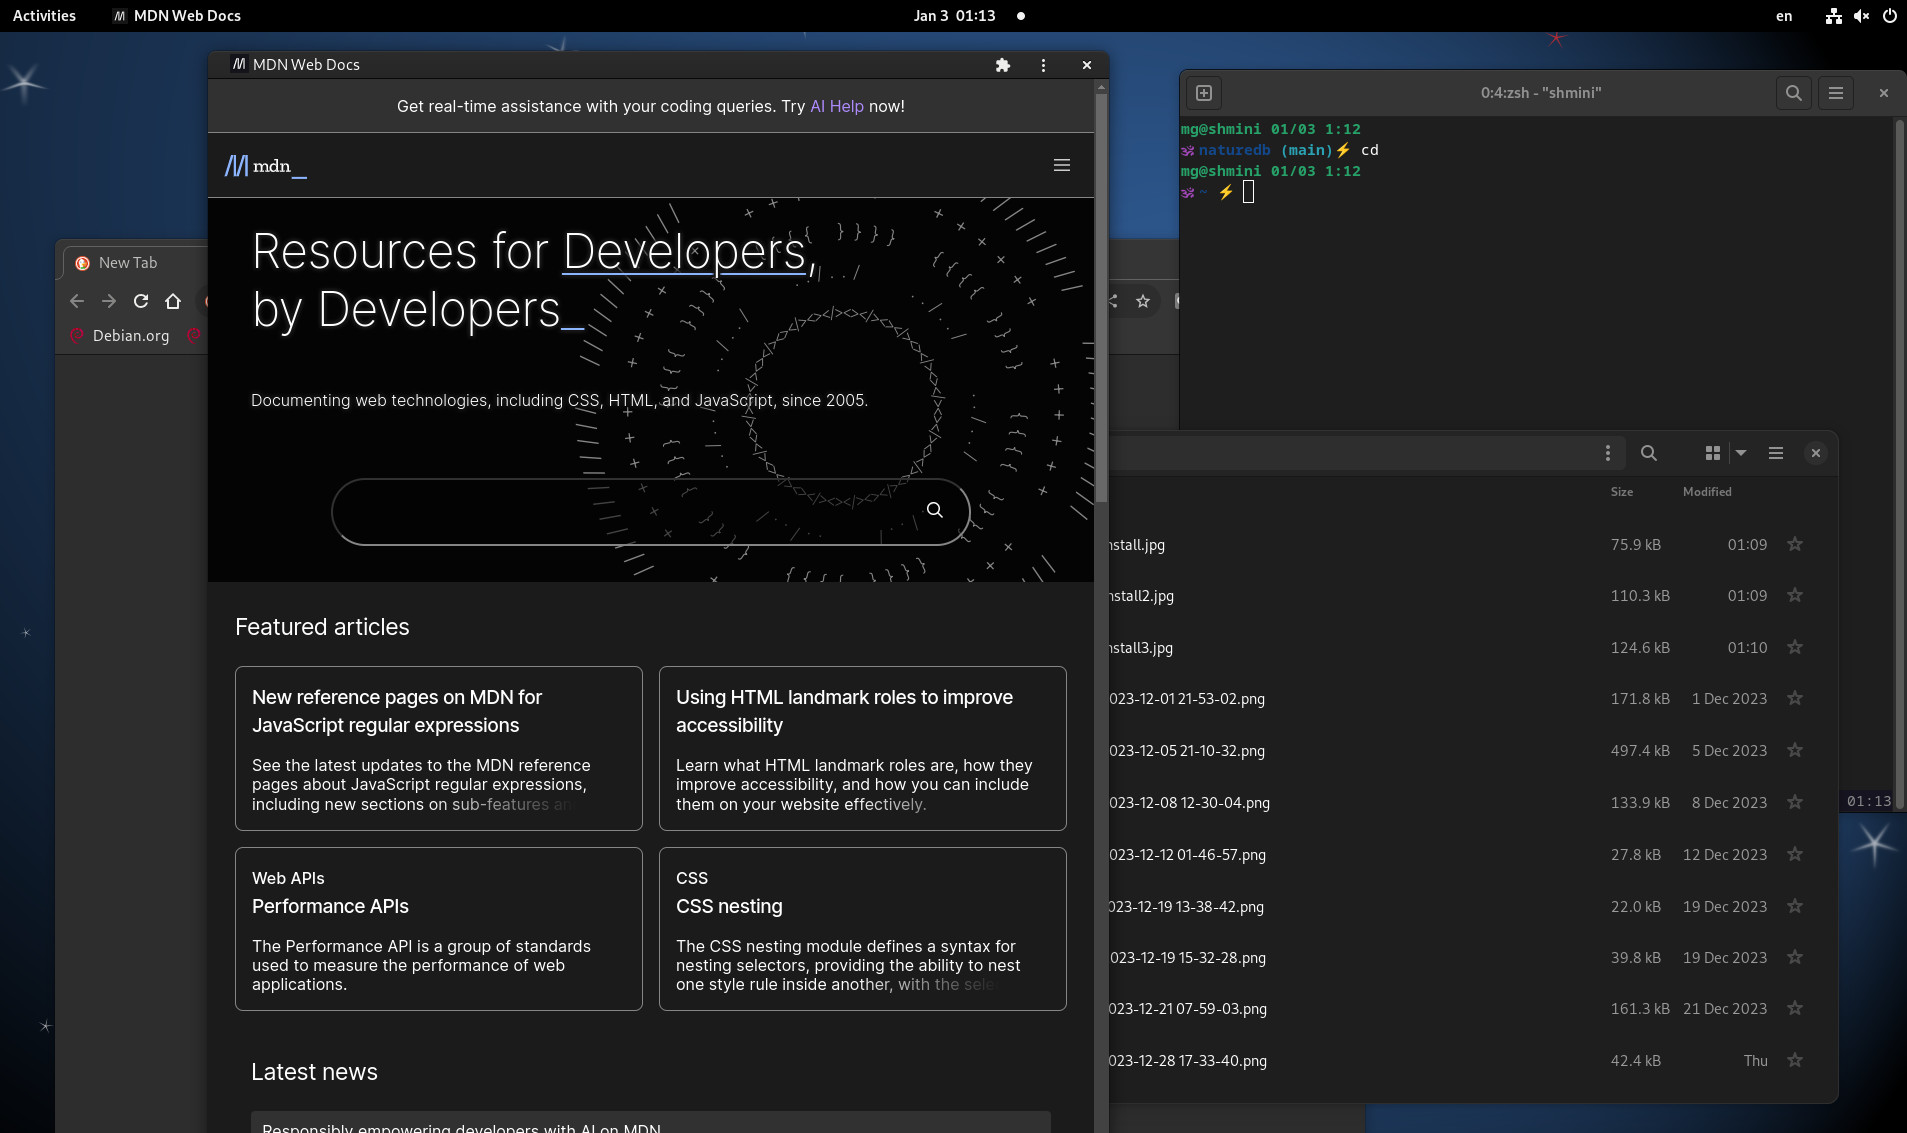
Task: Open clock and calendar in top bar
Action: pyautogui.click(x=954, y=16)
